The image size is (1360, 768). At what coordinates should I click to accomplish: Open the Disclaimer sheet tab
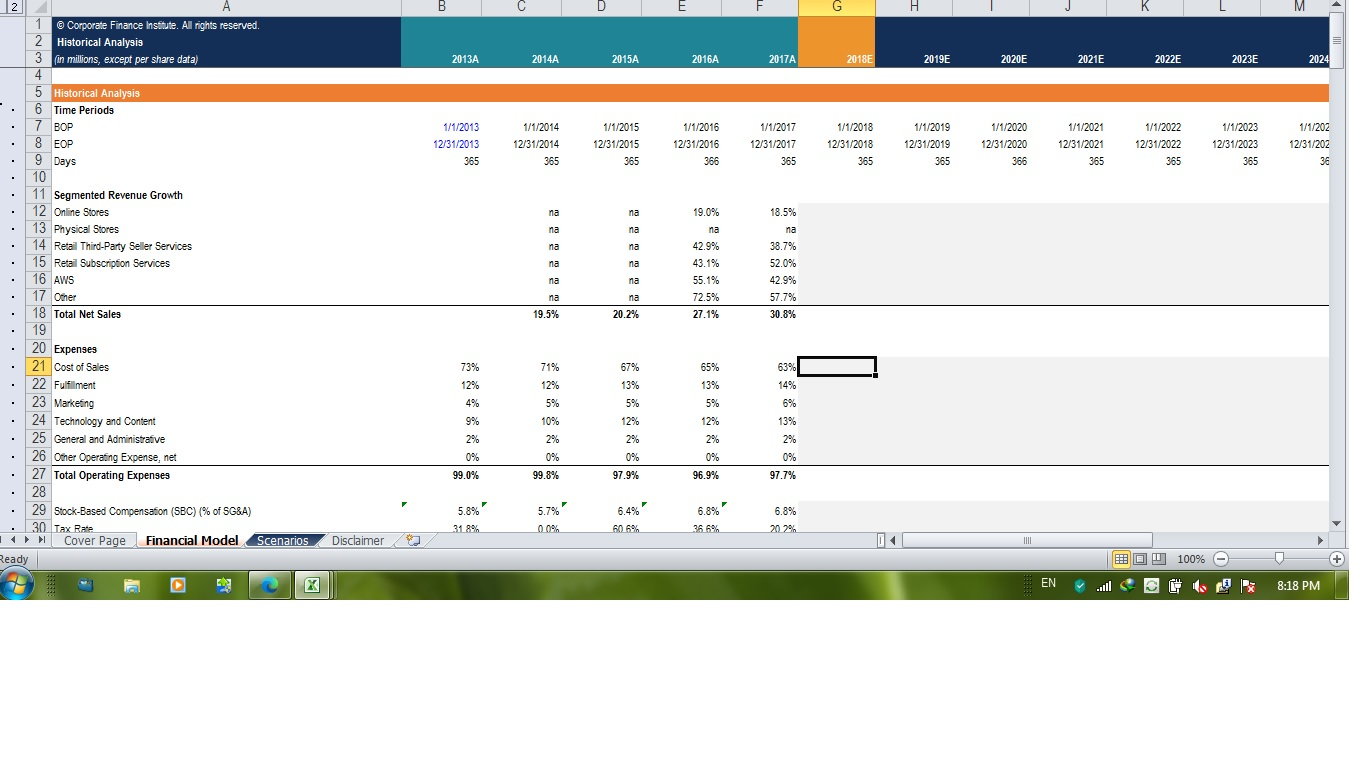pyautogui.click(x=357, y=540)
